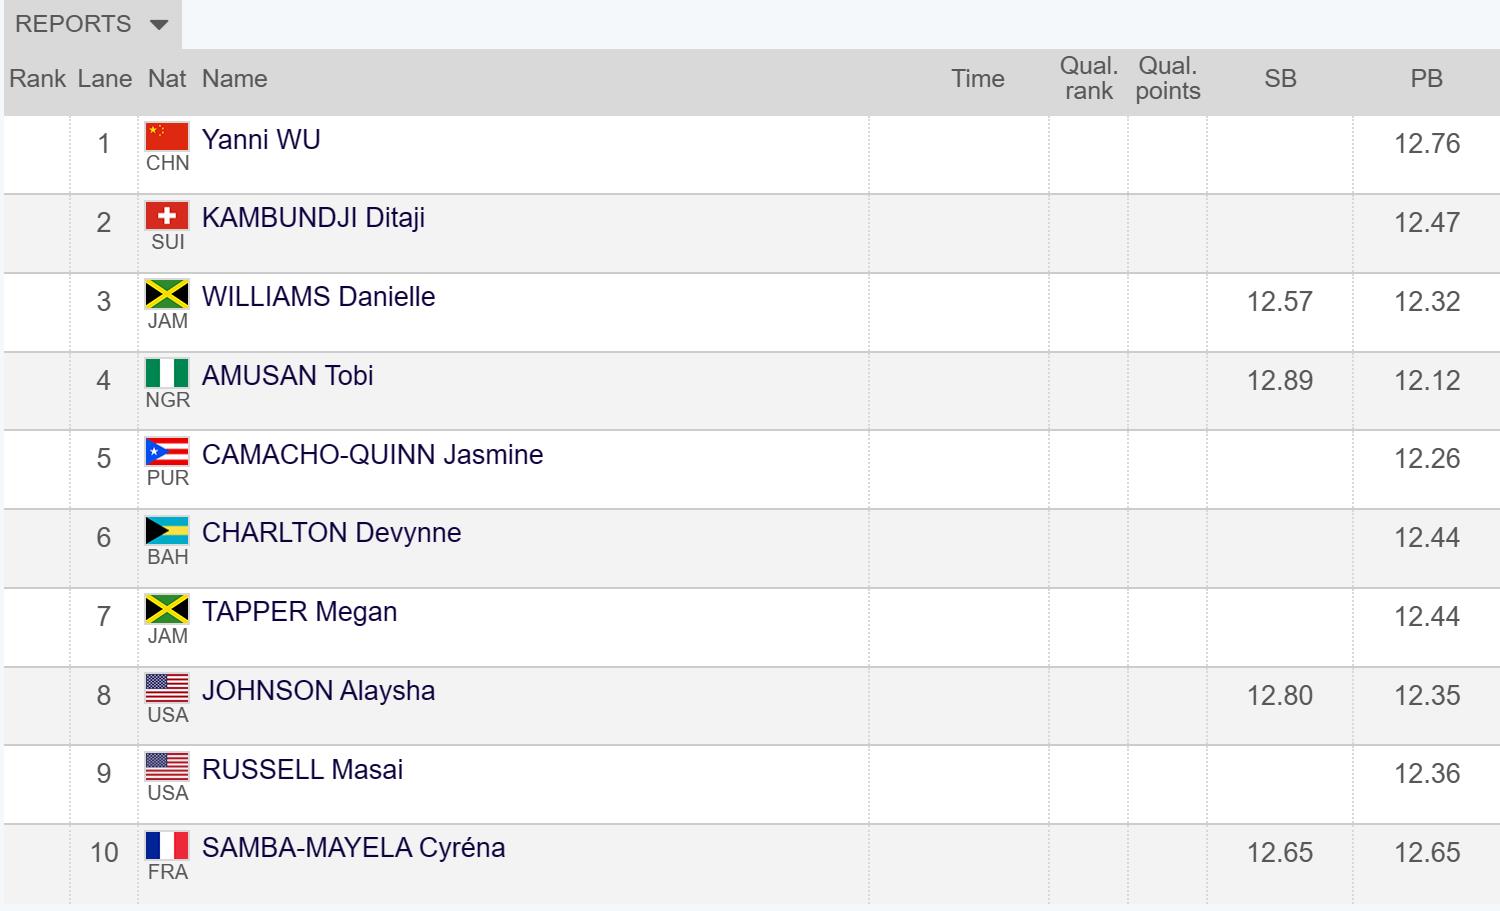Sort by the PB column header
Viewport: 1500px width, 911px height.
(1426, 79)
